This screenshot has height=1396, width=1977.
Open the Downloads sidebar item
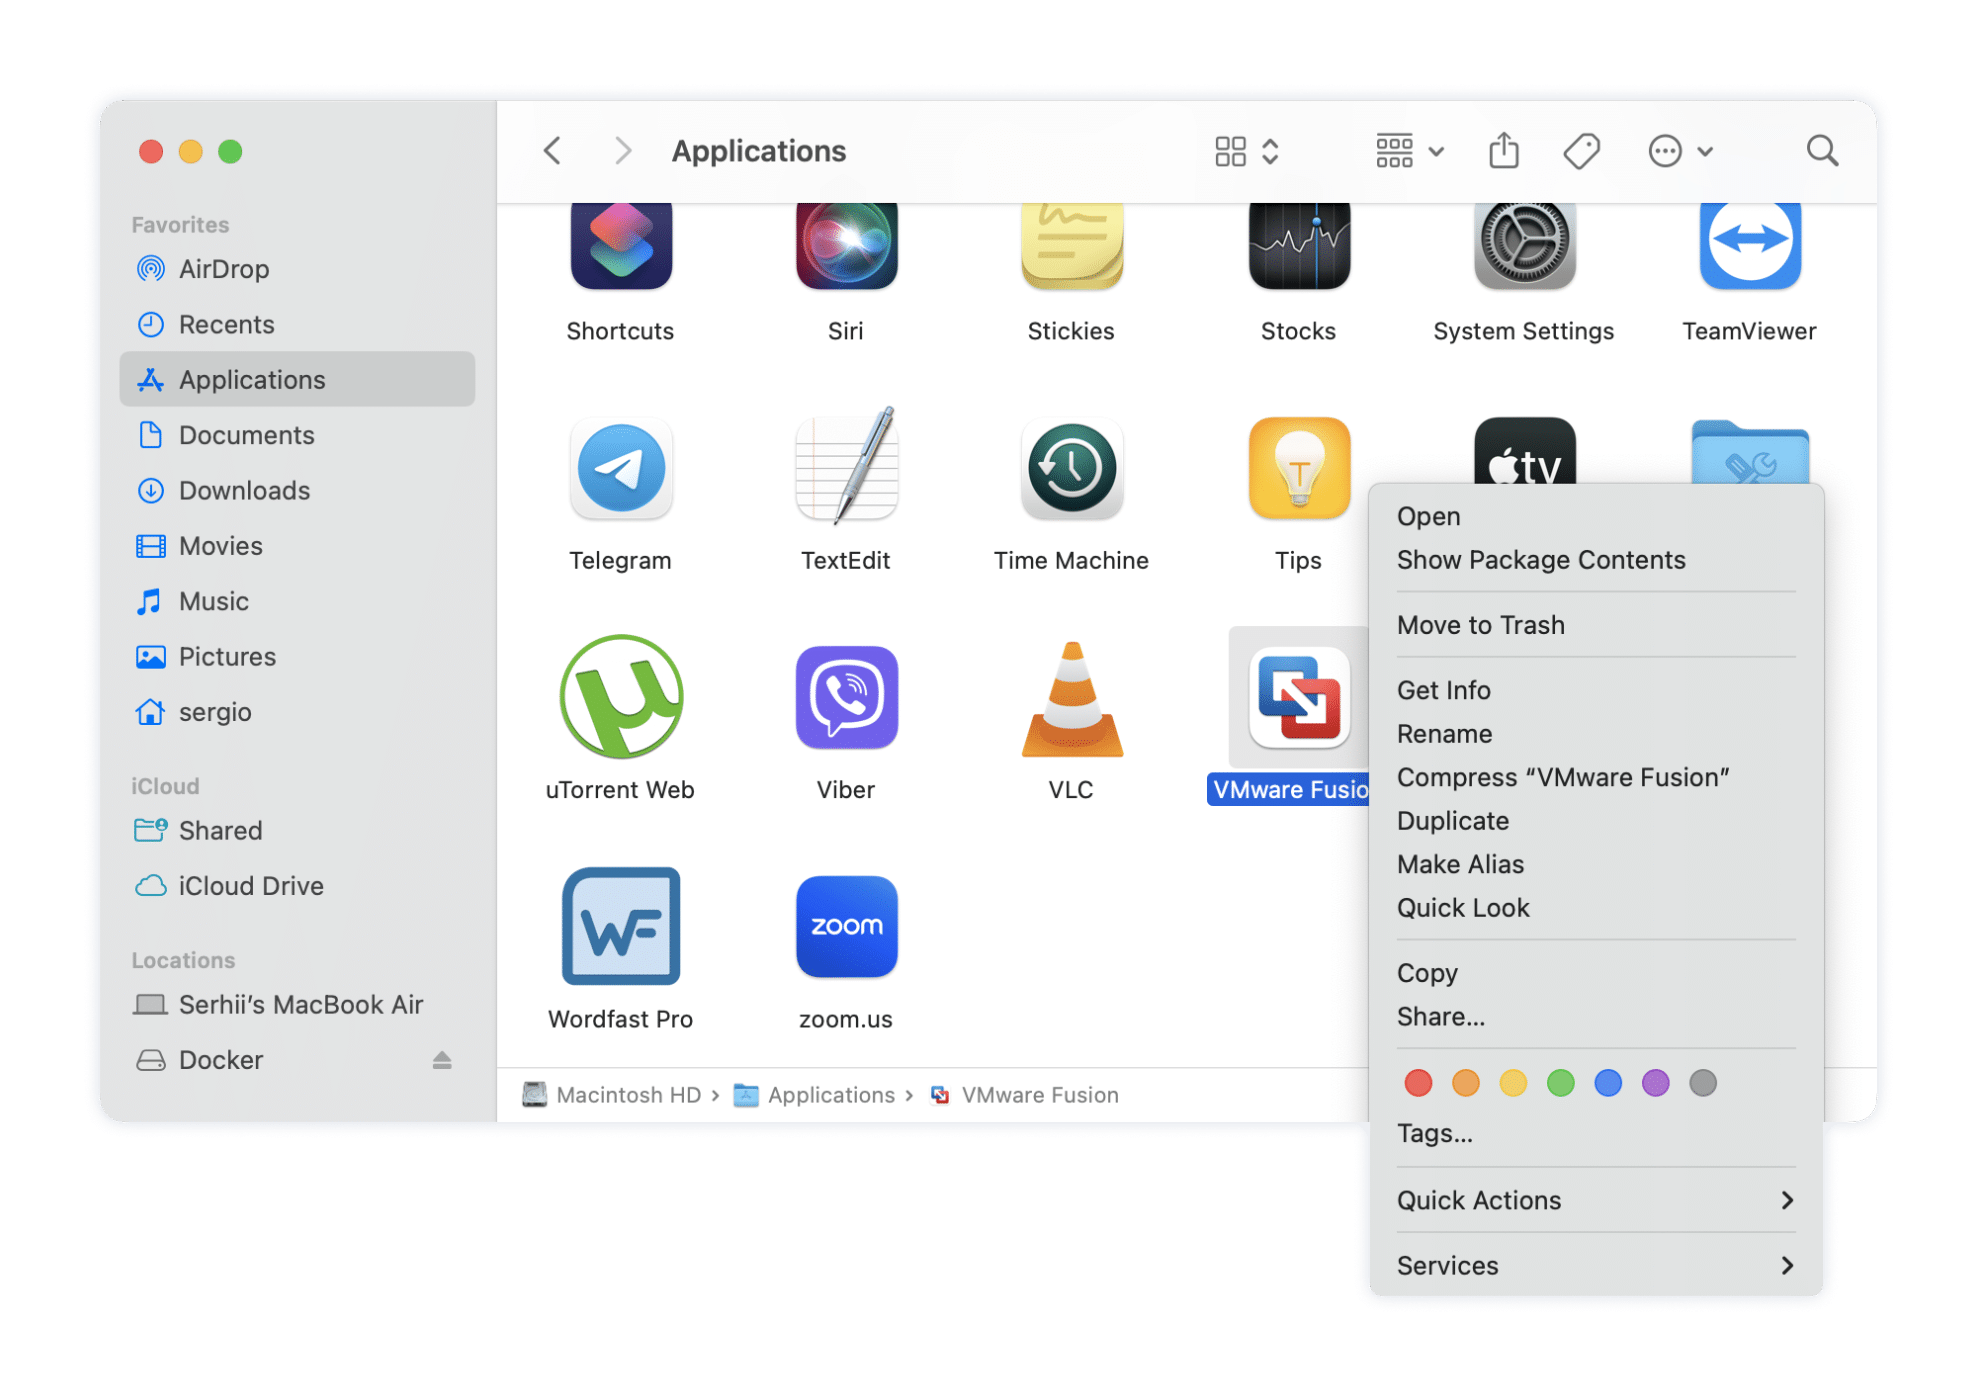point(244,490)
